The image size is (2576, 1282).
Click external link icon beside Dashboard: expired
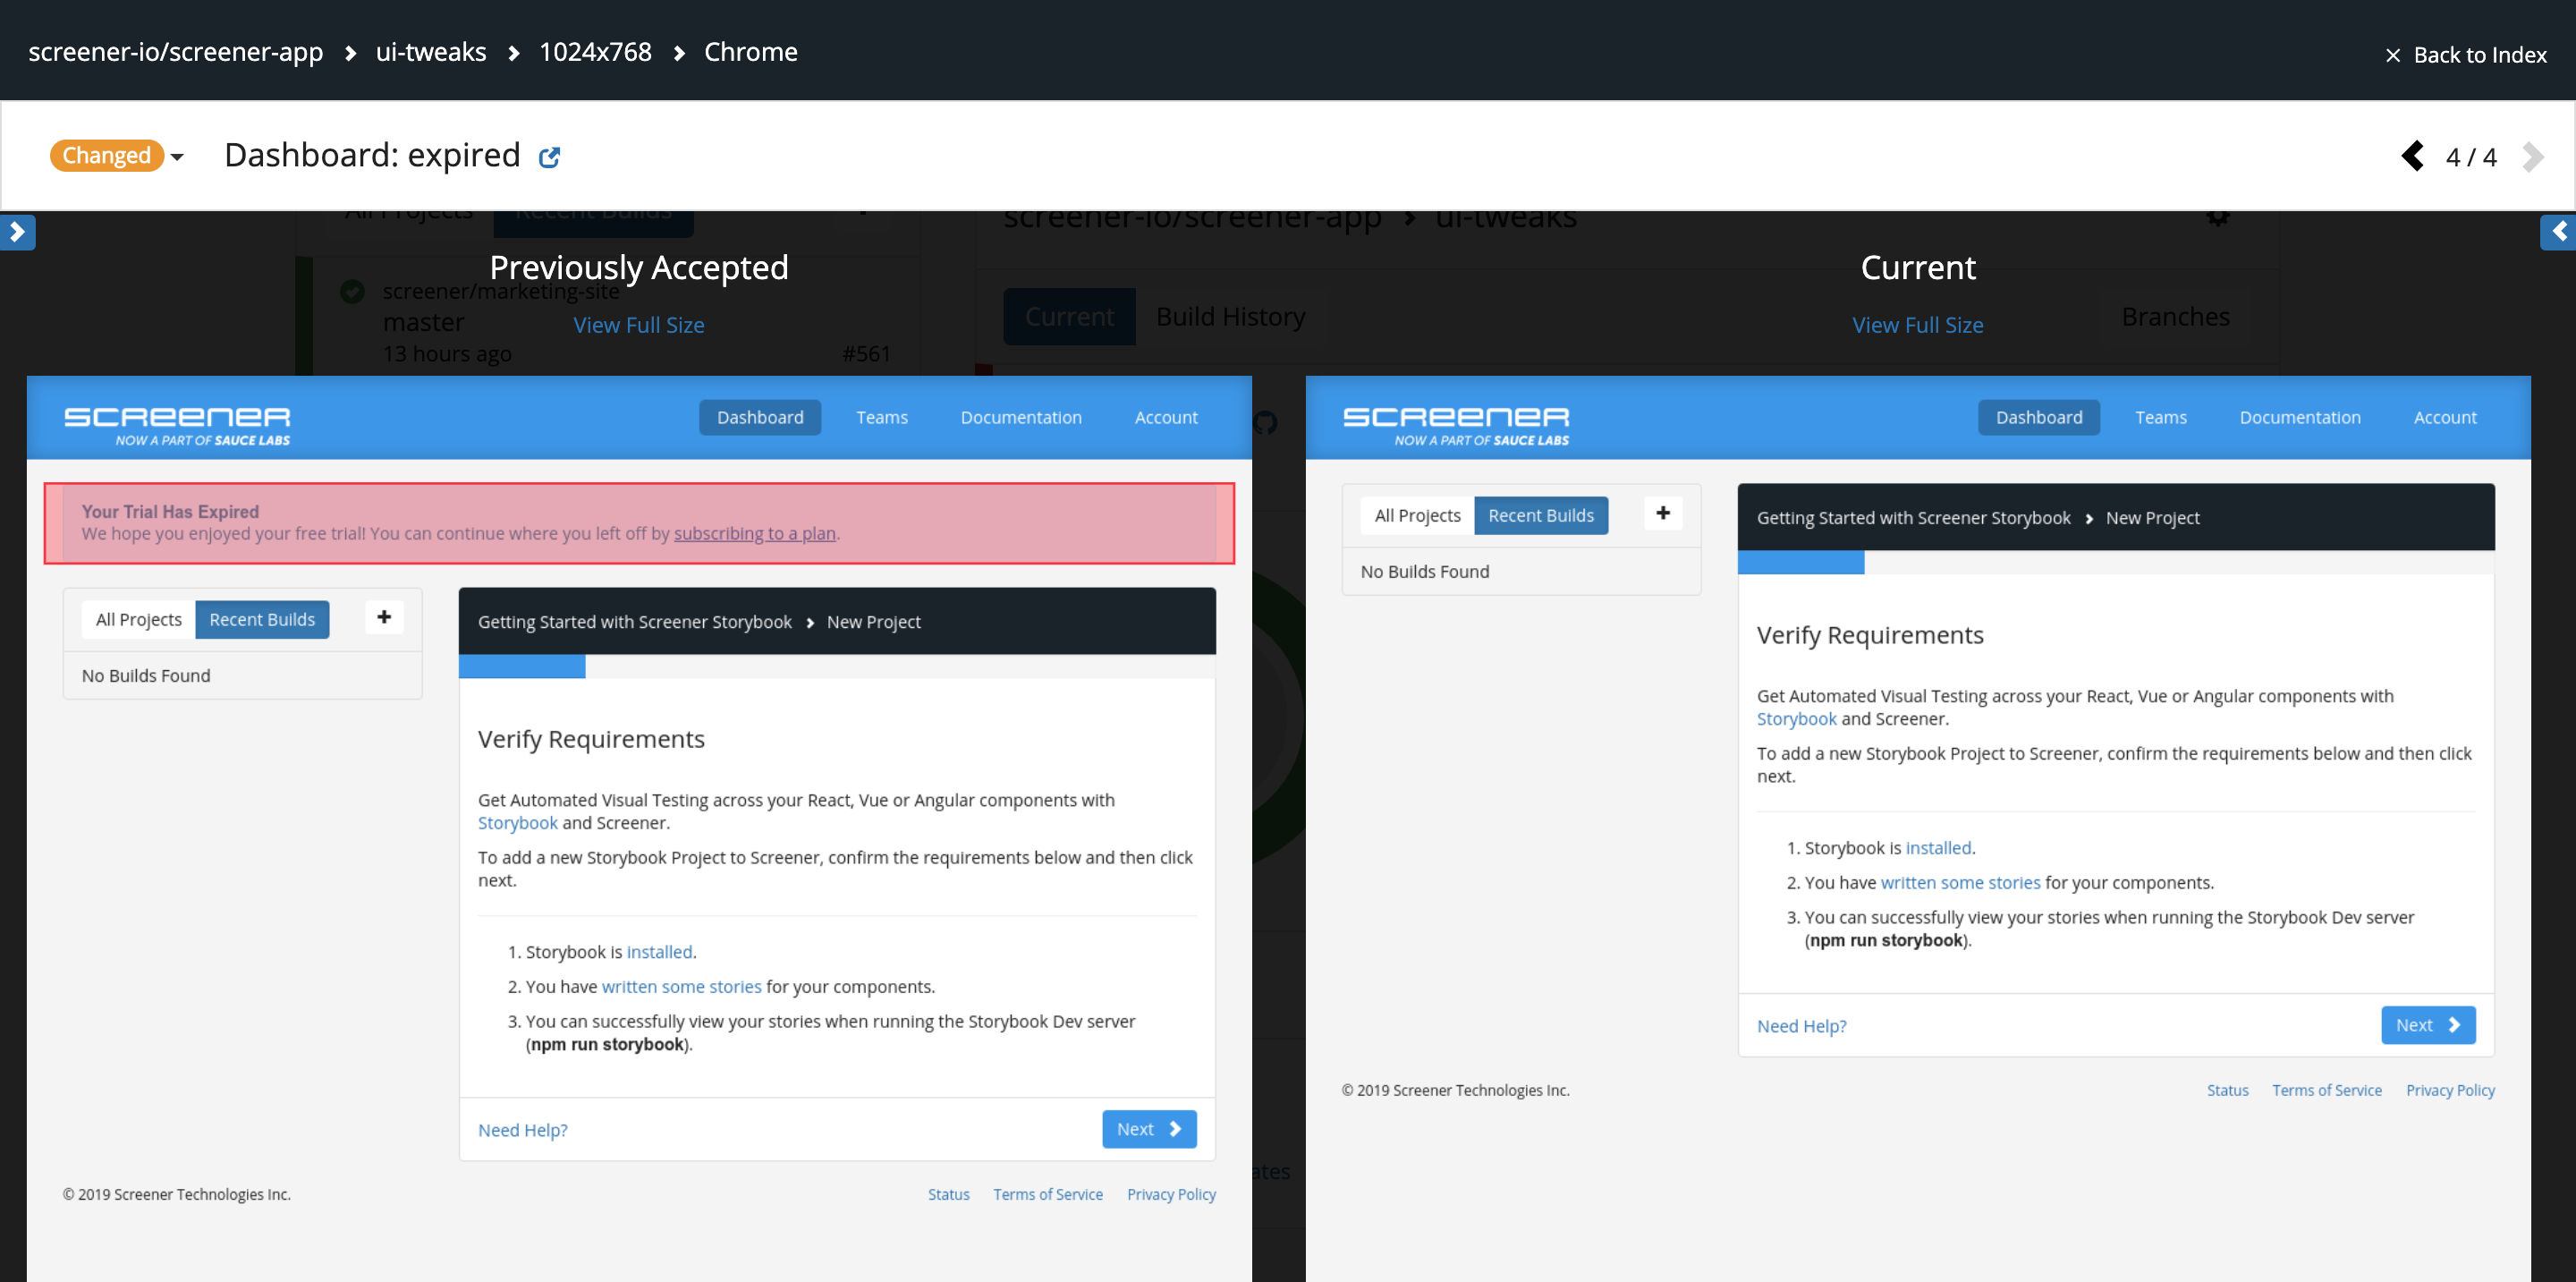click(549, 157)
